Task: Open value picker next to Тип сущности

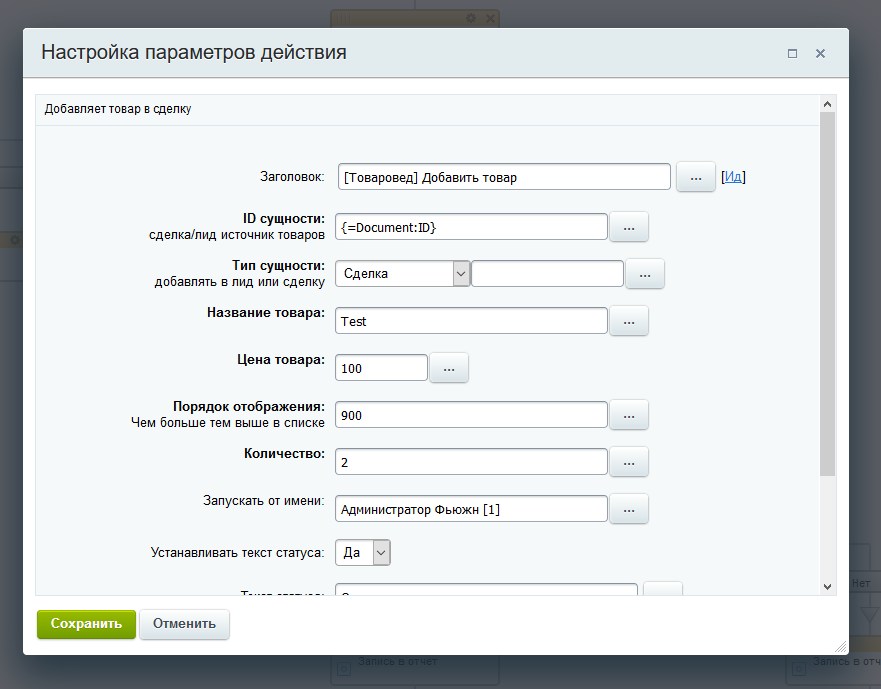Action: (x=645, y=274)
